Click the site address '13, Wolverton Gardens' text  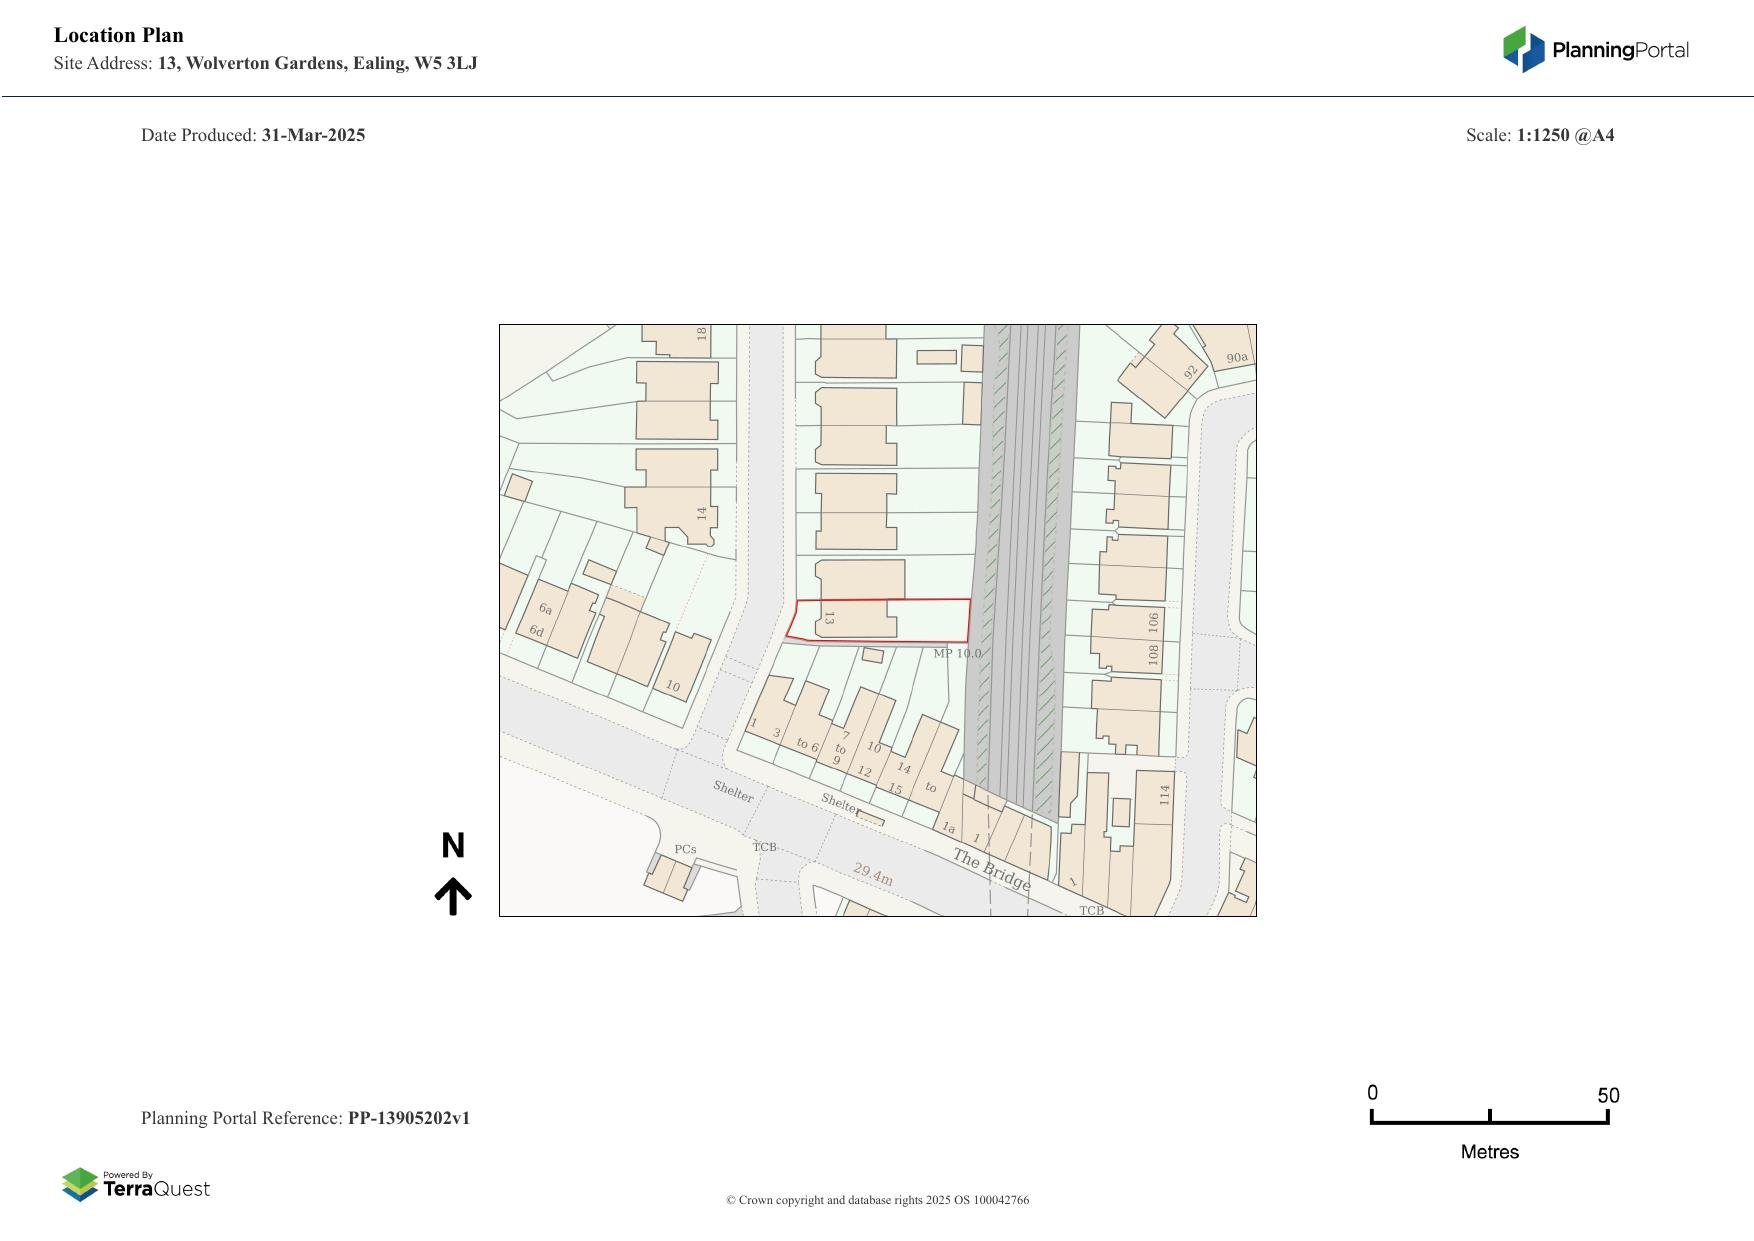pyautogui.click(x=317, y=63)
